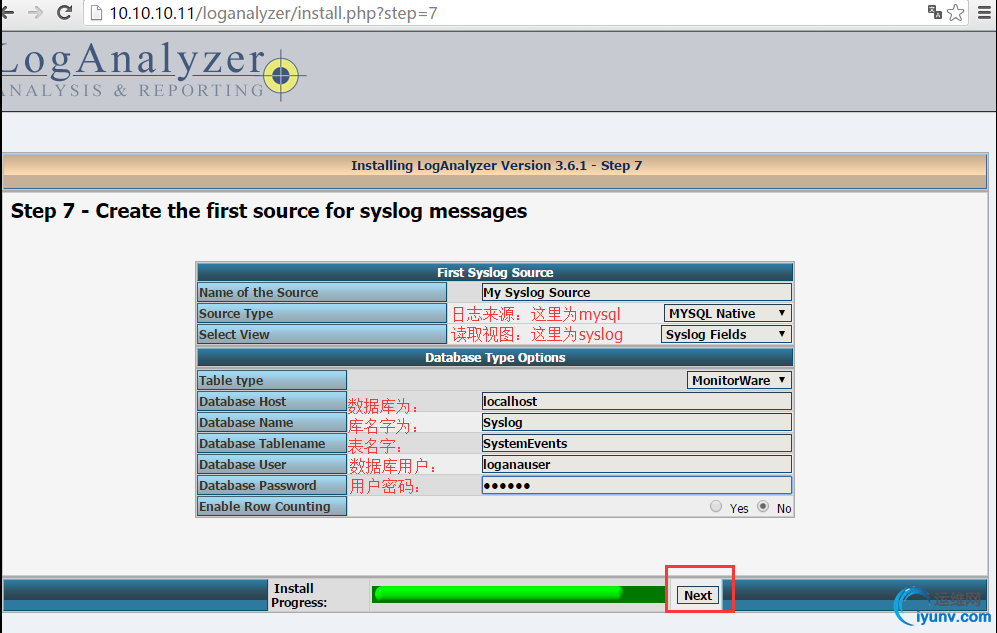Focus the Database Host field
The width and height of the screenshot is (997, 633).
point(636,402)
